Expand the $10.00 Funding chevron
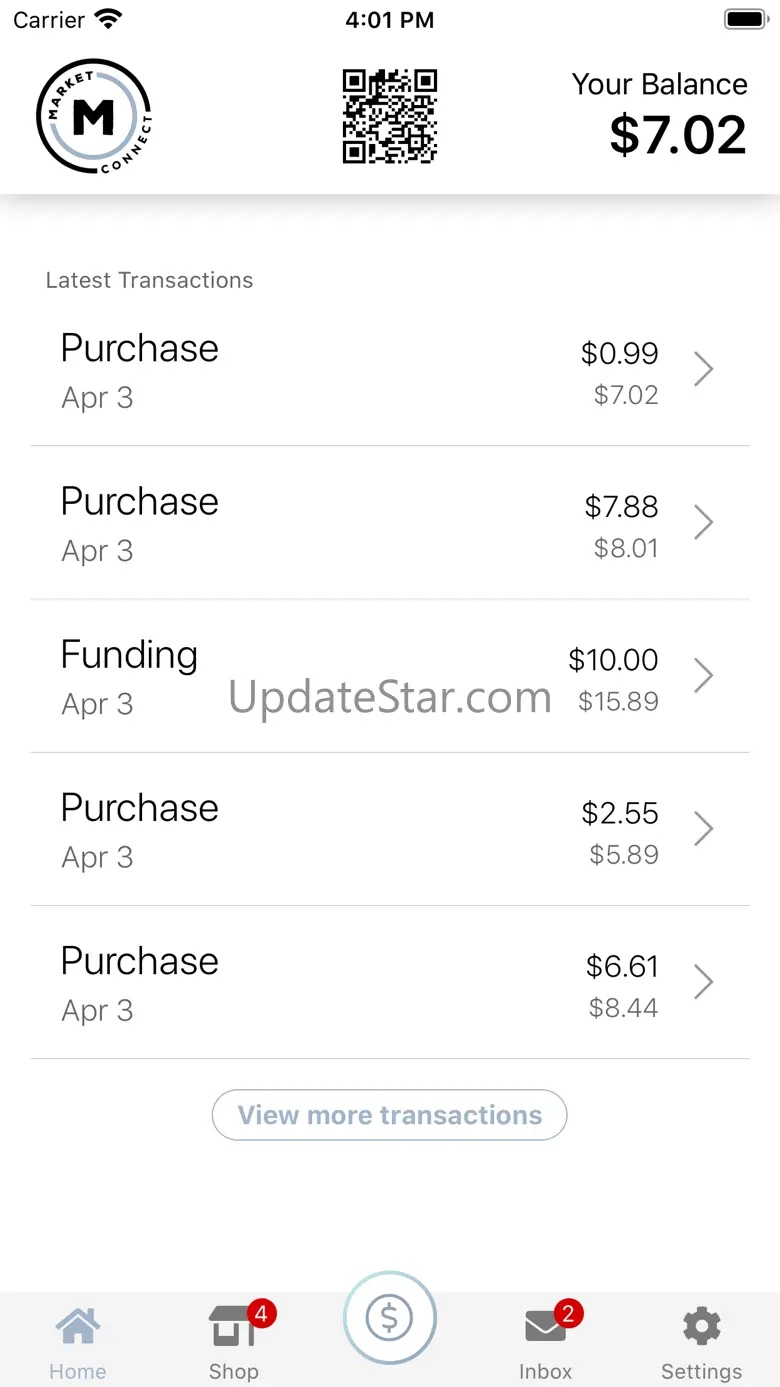This screenshot has width=780, height=1387. (704, 675)
